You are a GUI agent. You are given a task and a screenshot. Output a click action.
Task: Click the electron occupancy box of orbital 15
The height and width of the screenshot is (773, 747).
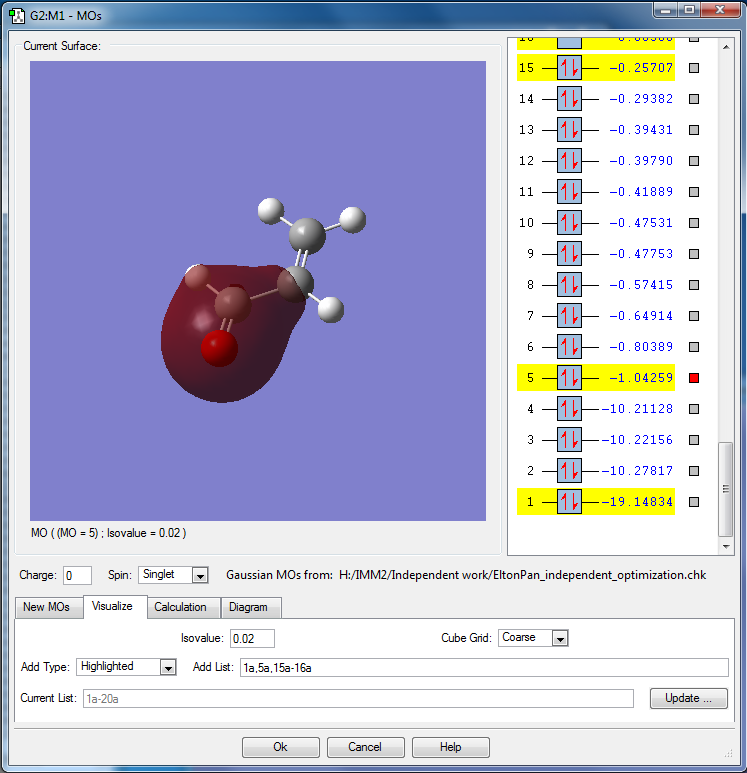coord(569,68)
